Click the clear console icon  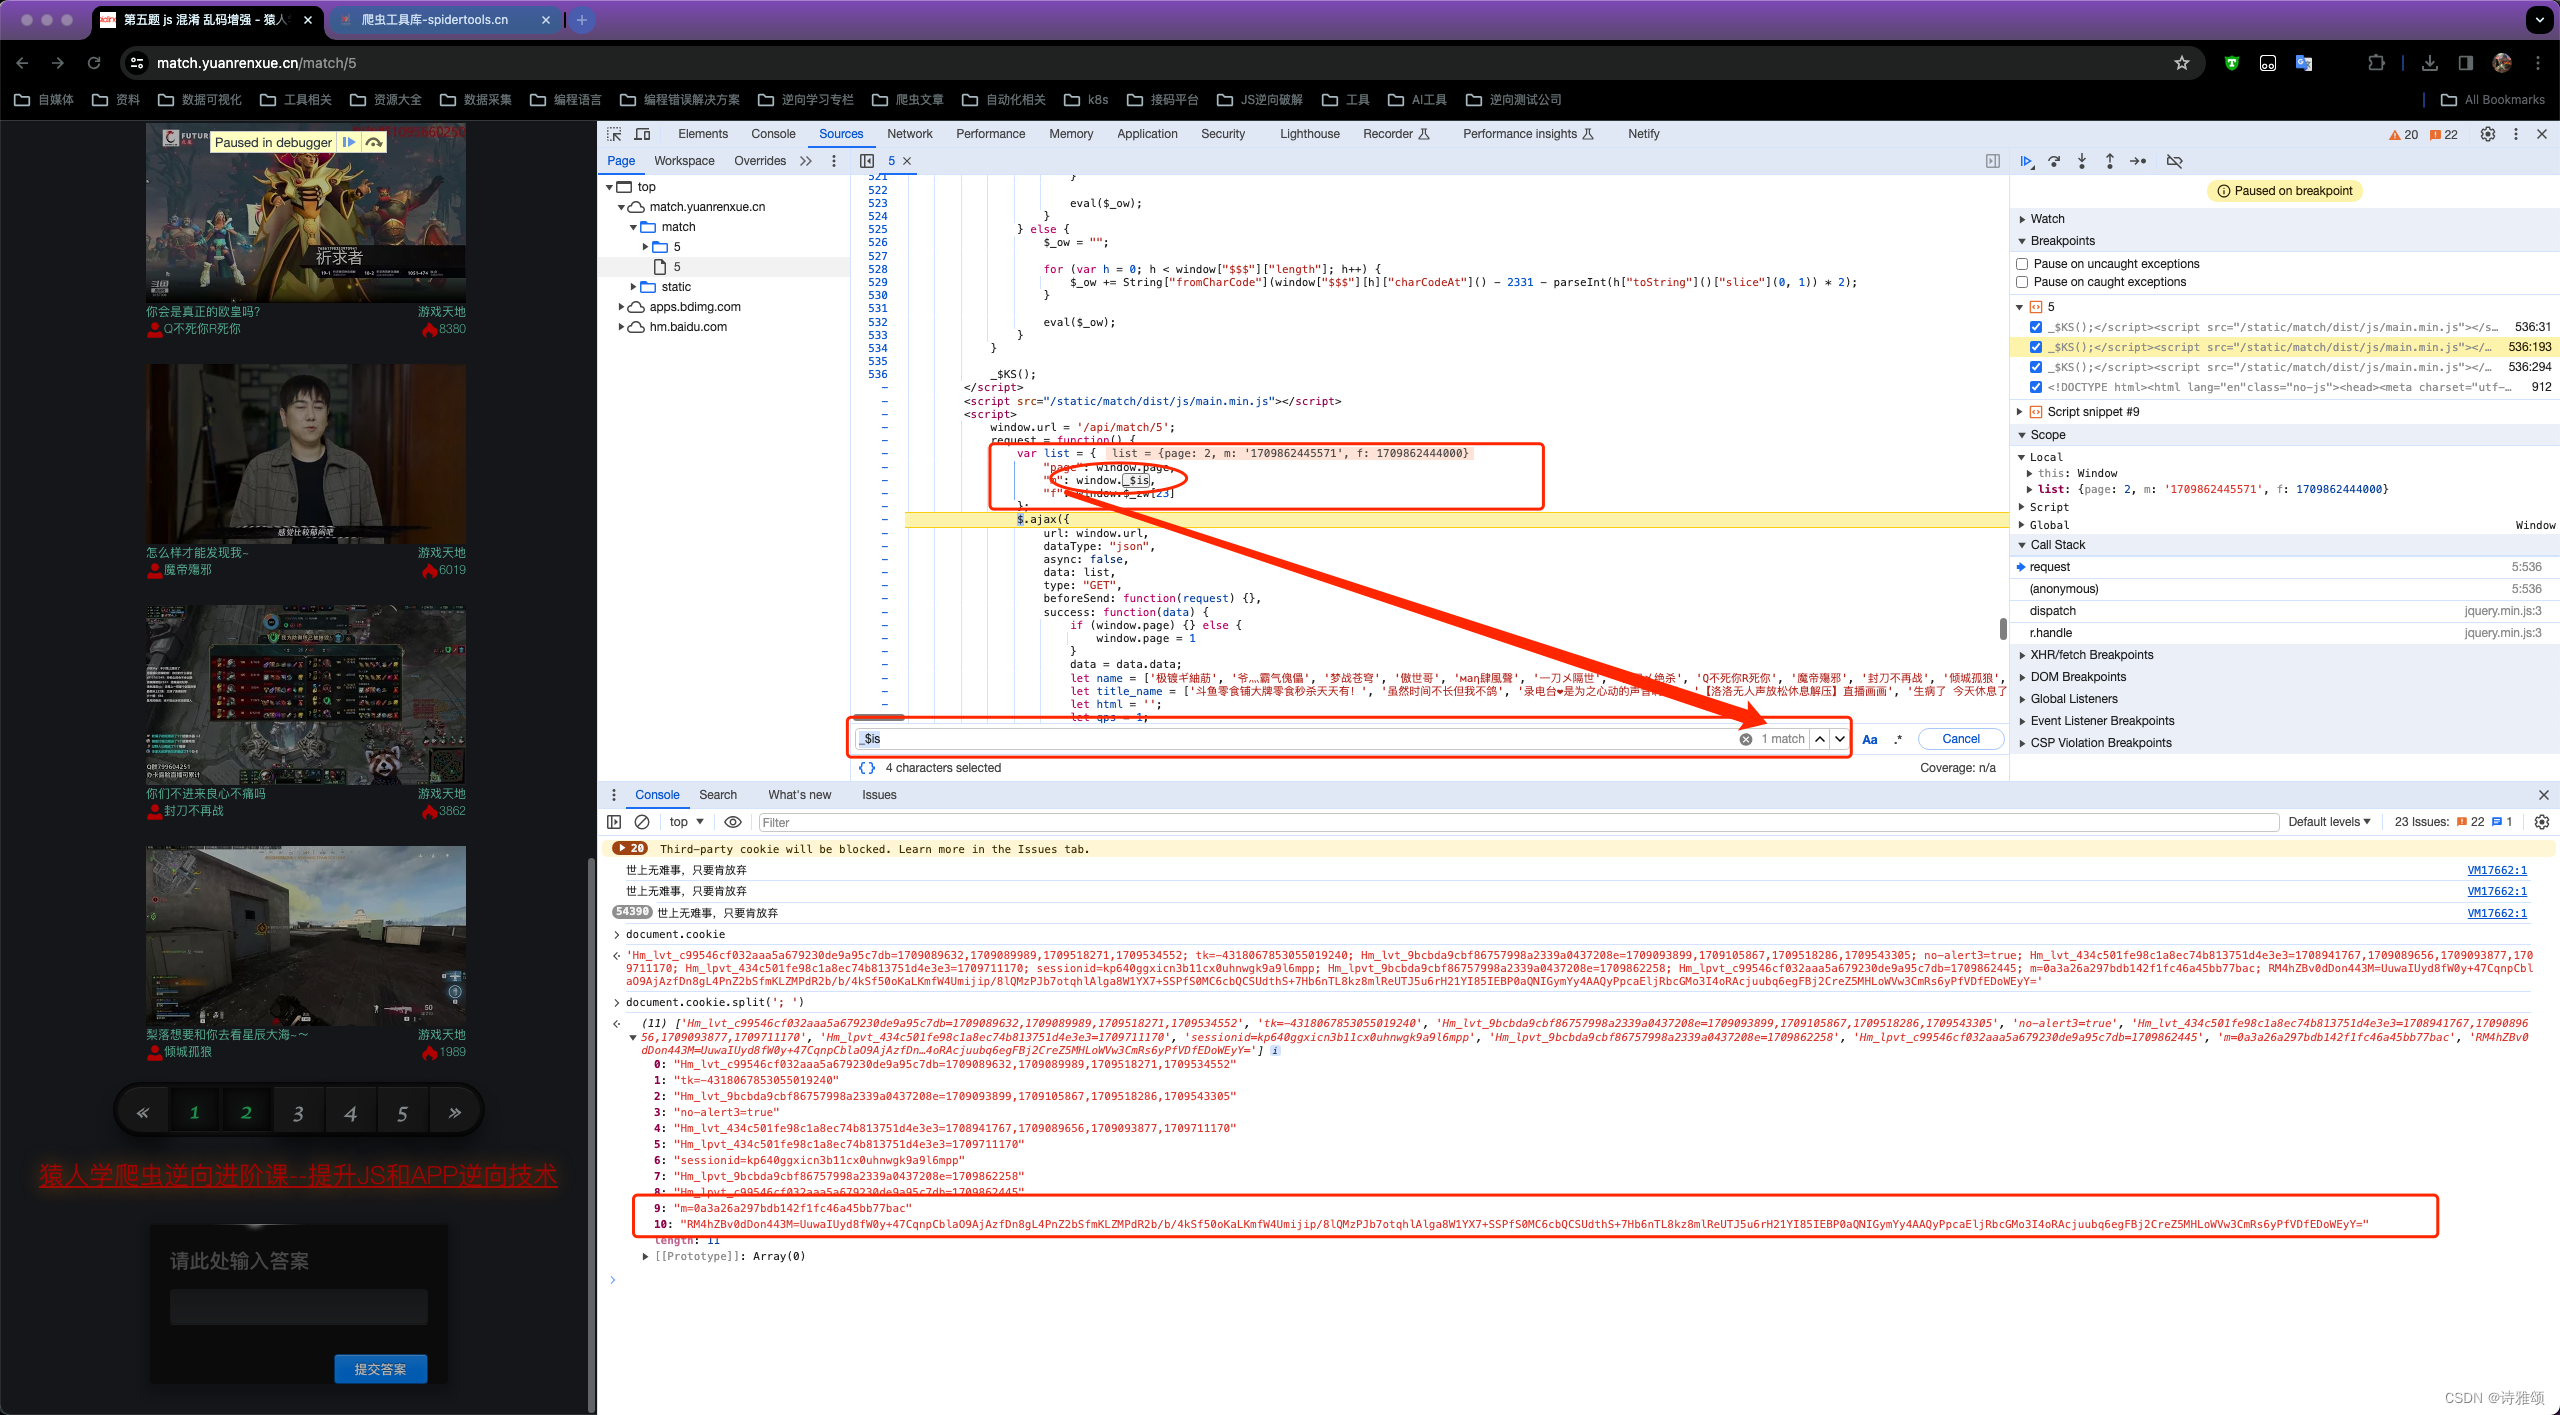[641, 821]
